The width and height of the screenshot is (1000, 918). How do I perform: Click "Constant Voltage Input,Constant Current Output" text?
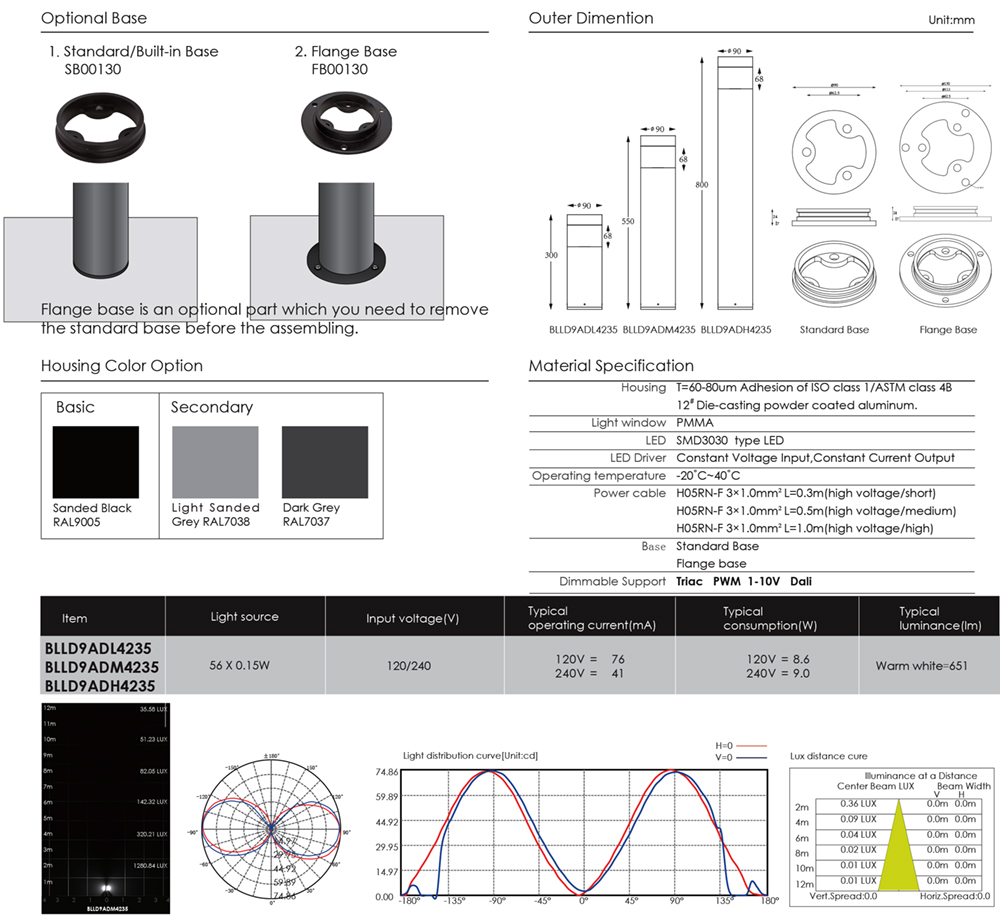pyautogui.click(x=815, y=458)
